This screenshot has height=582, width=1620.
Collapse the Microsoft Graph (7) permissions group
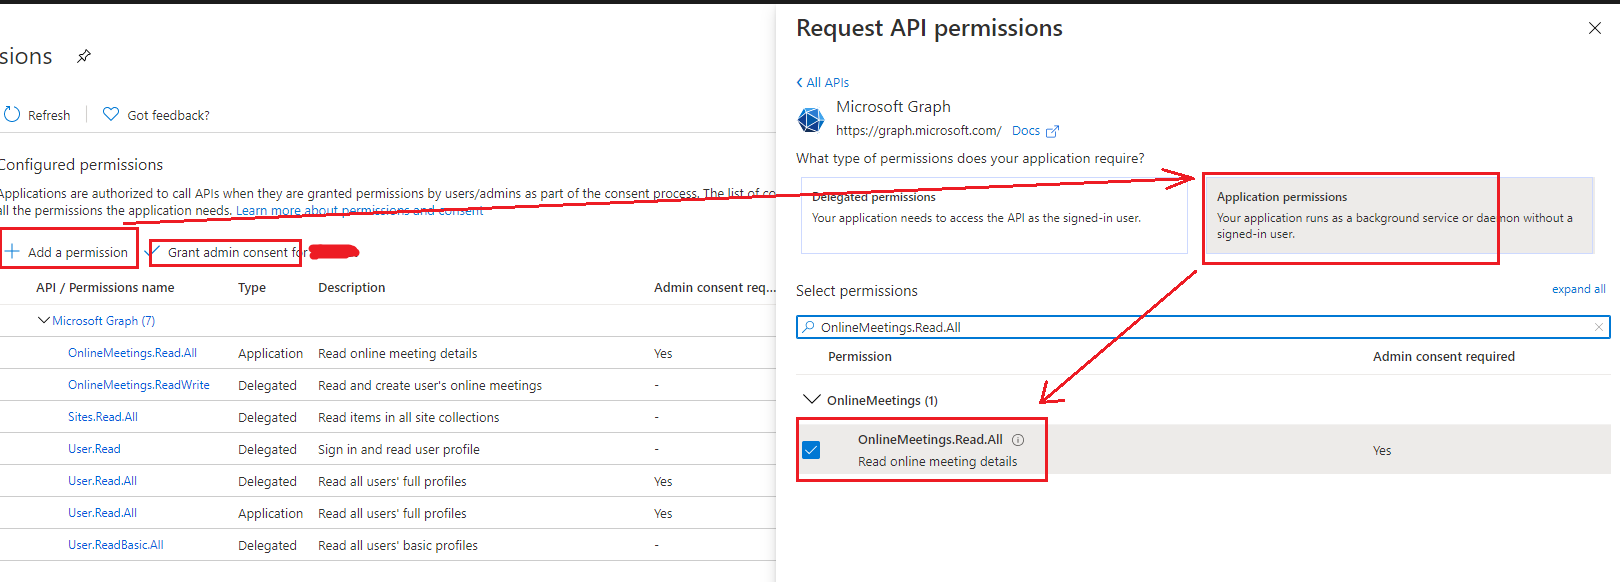click(x=43, y=321)
